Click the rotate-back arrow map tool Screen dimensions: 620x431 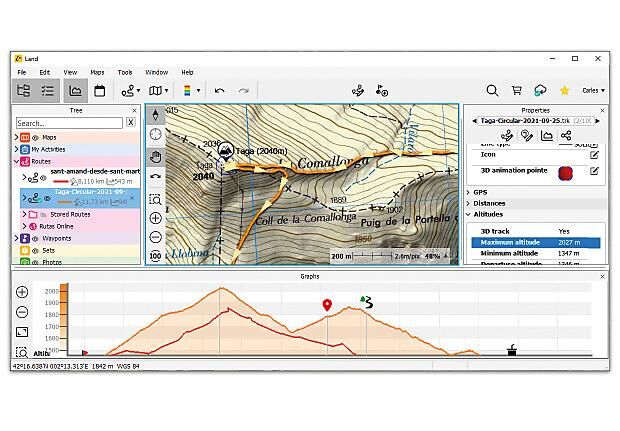pyautogui.click(x=155, y=176)
